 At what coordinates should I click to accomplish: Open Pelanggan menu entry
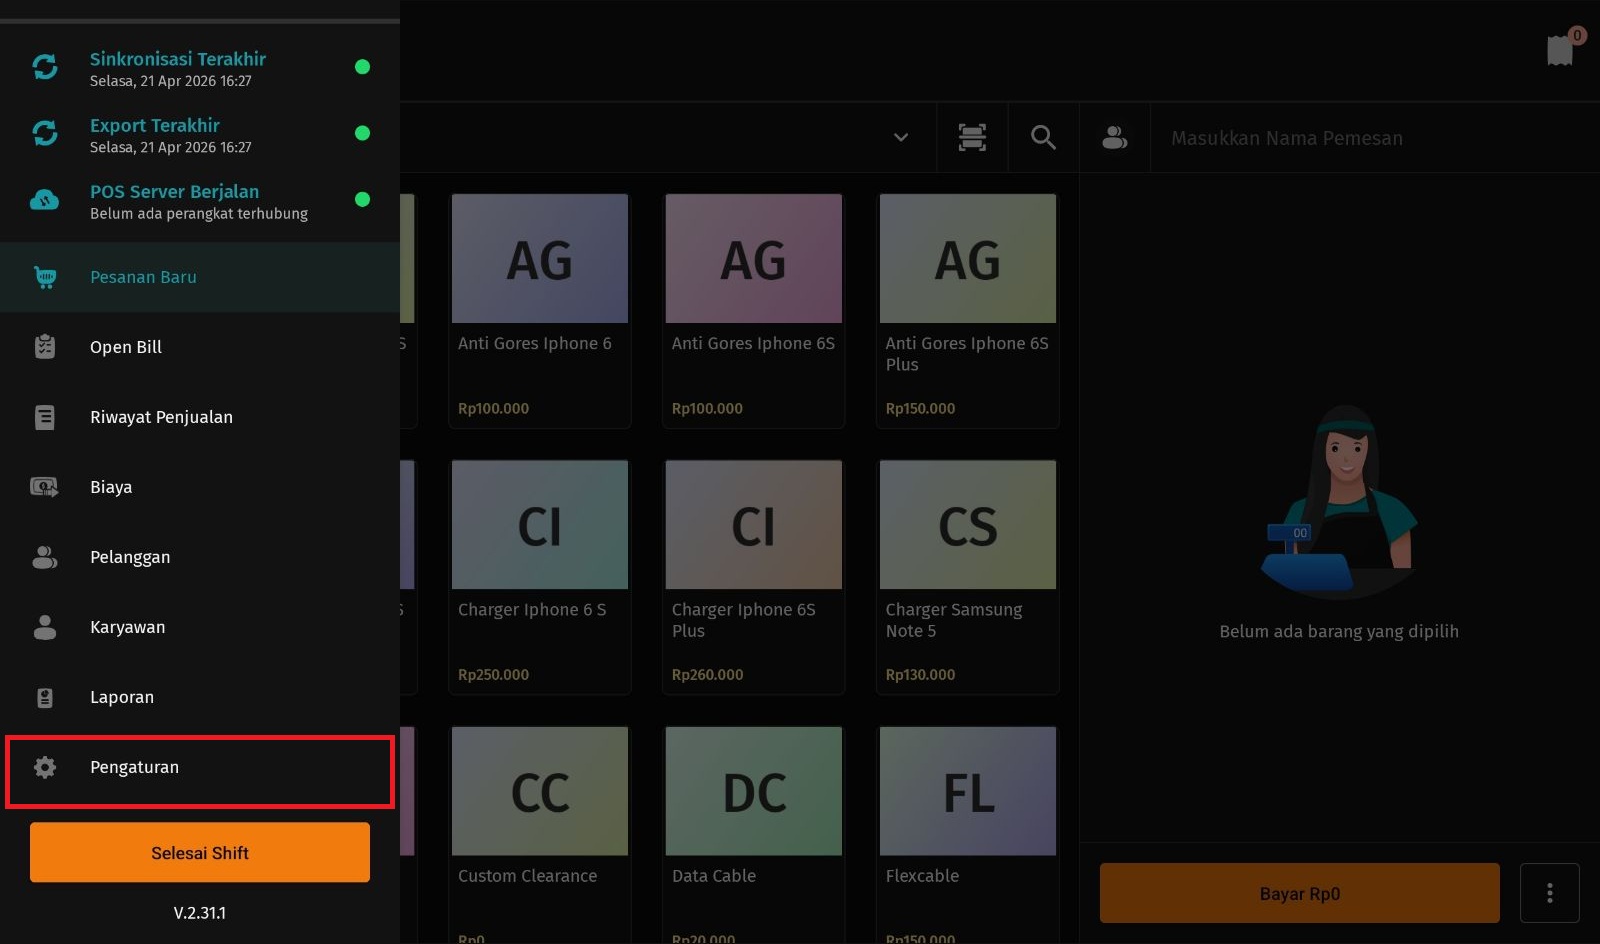point(130,557)
